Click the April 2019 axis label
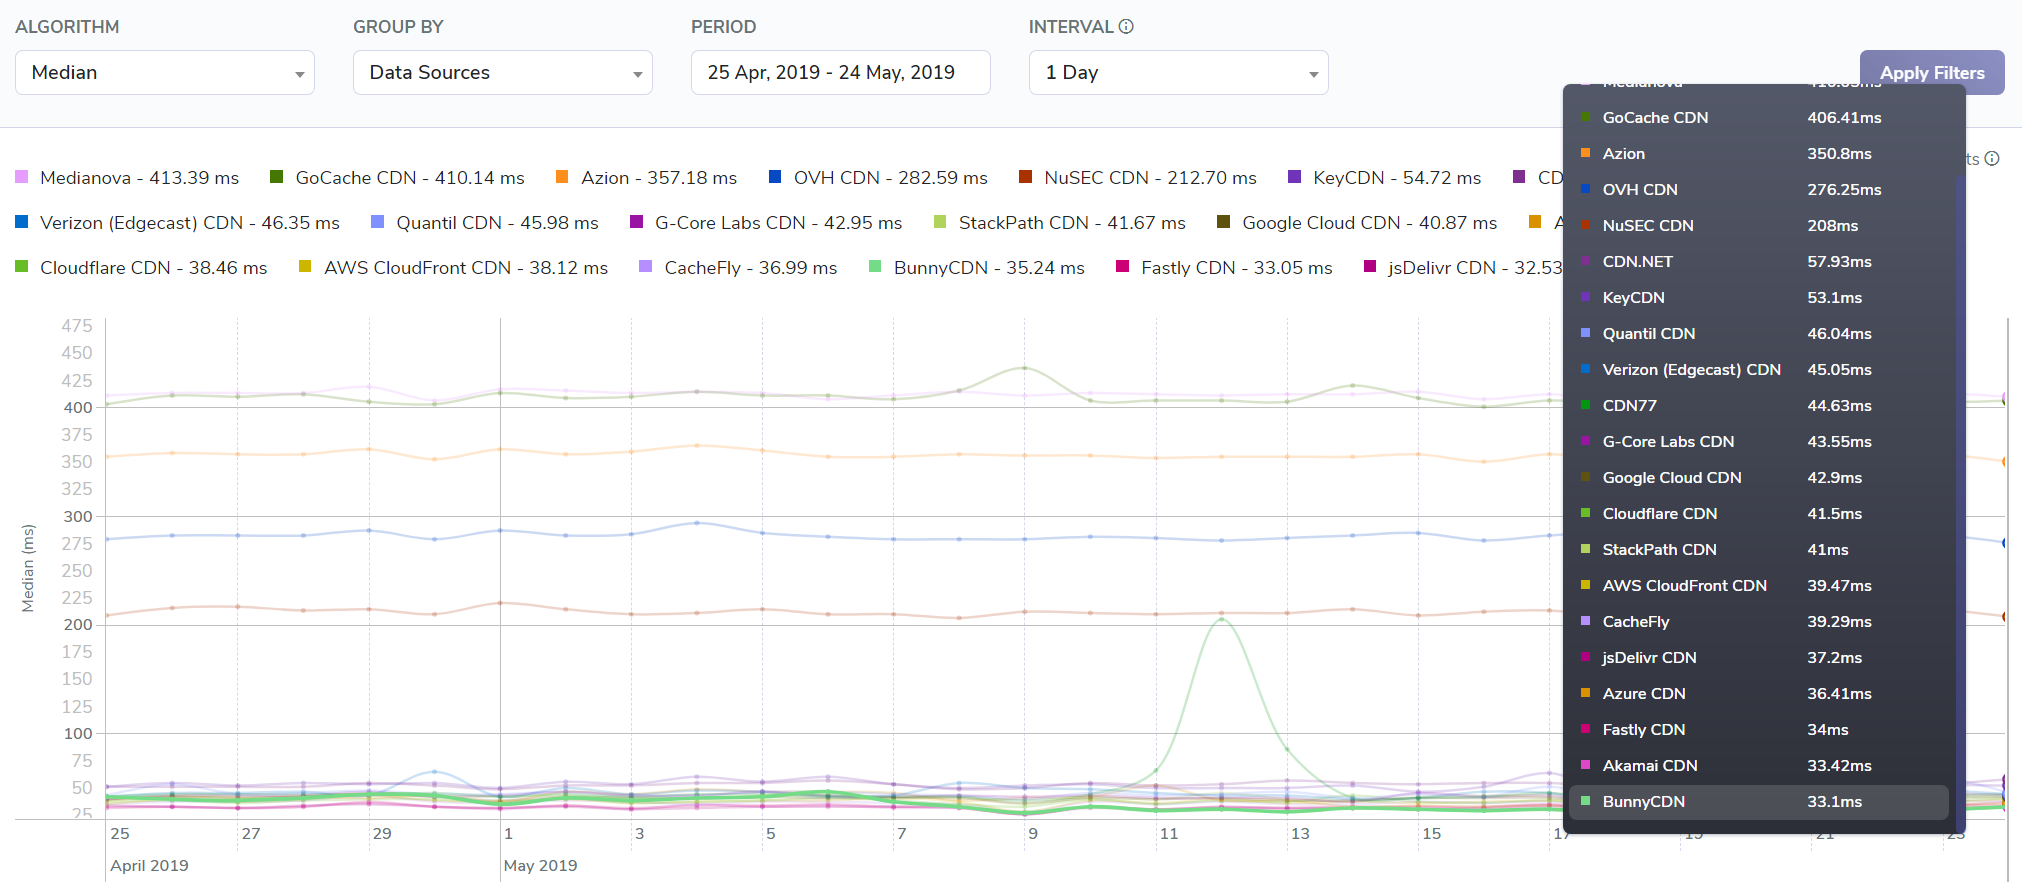The height and width of the screenshot is (894, 2022). tap(149, 866)
